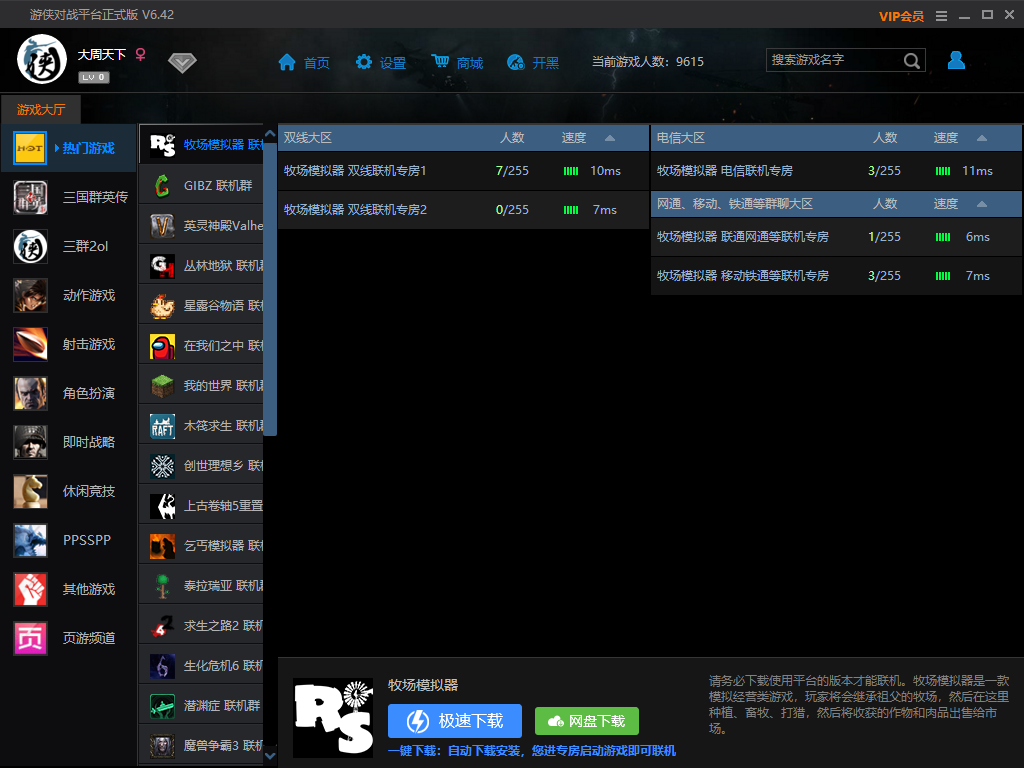
Task: Collapse the 电信大区 section arrow
Action: [x=982, y=138]
